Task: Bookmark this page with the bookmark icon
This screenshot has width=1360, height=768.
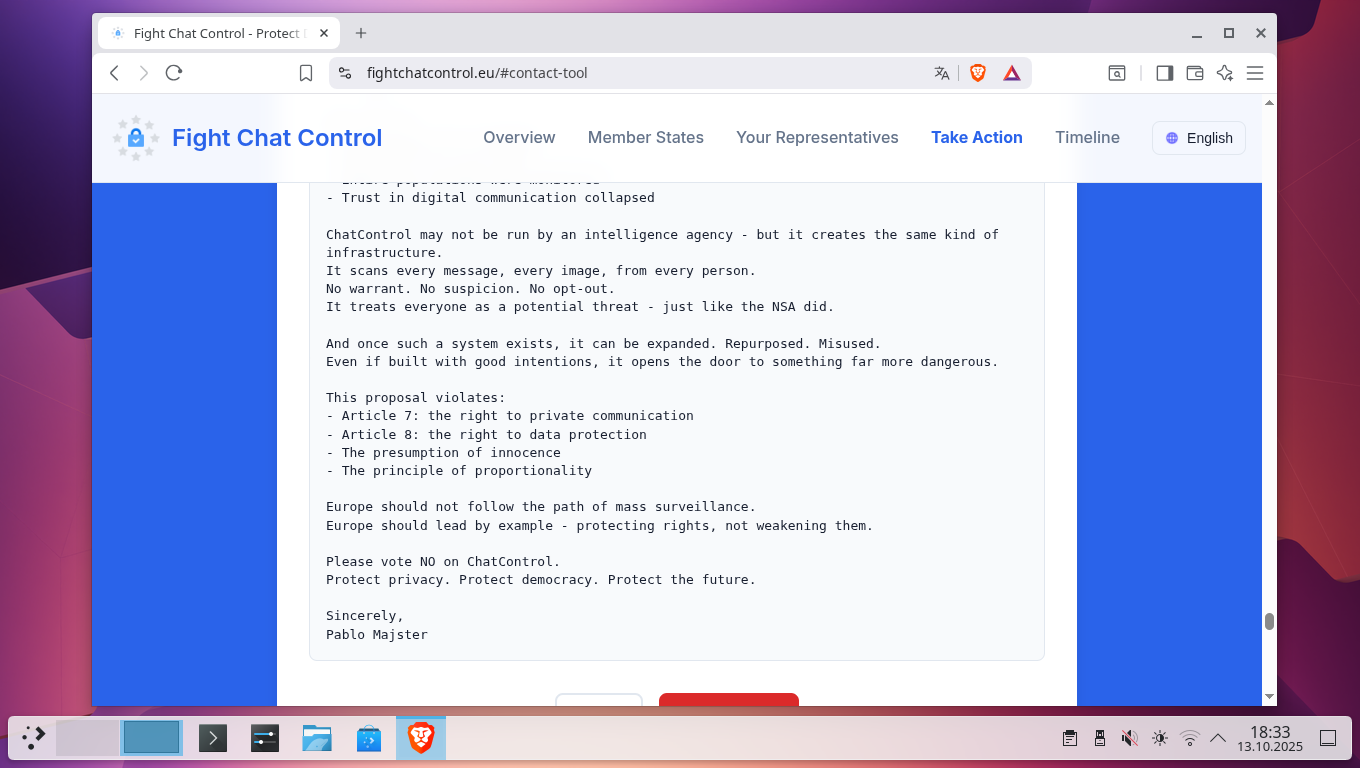Action: pos(307,73)
